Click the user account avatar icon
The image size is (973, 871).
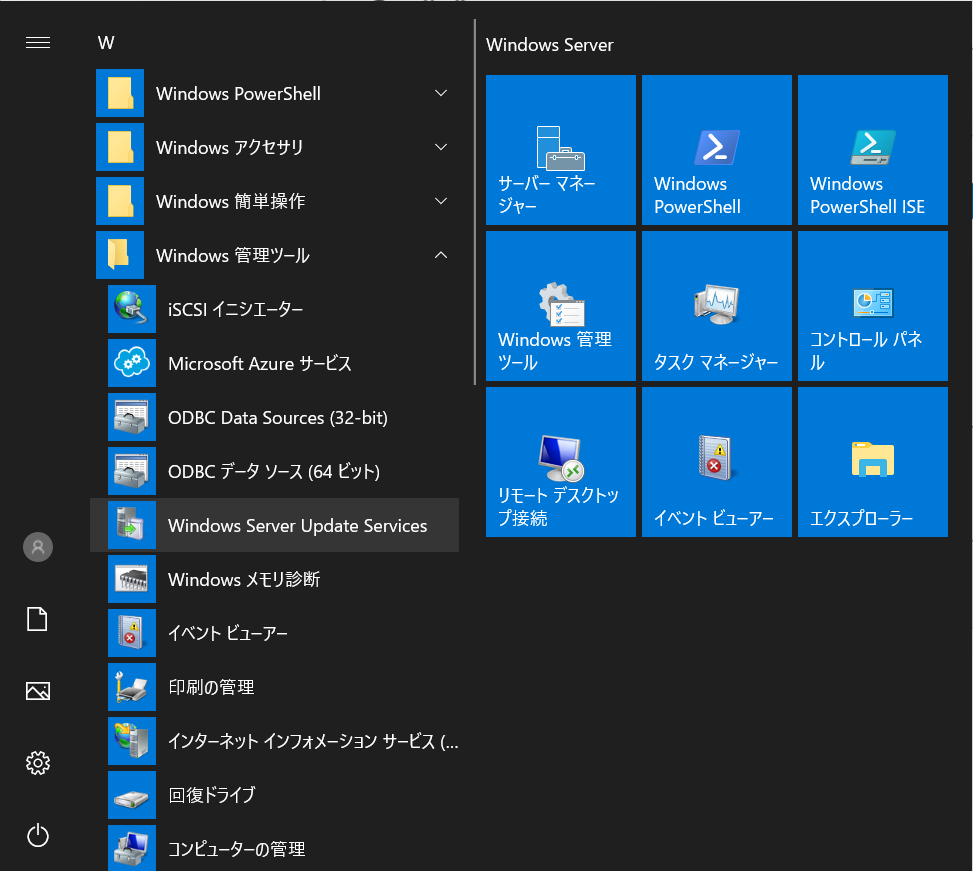point(38,547)
